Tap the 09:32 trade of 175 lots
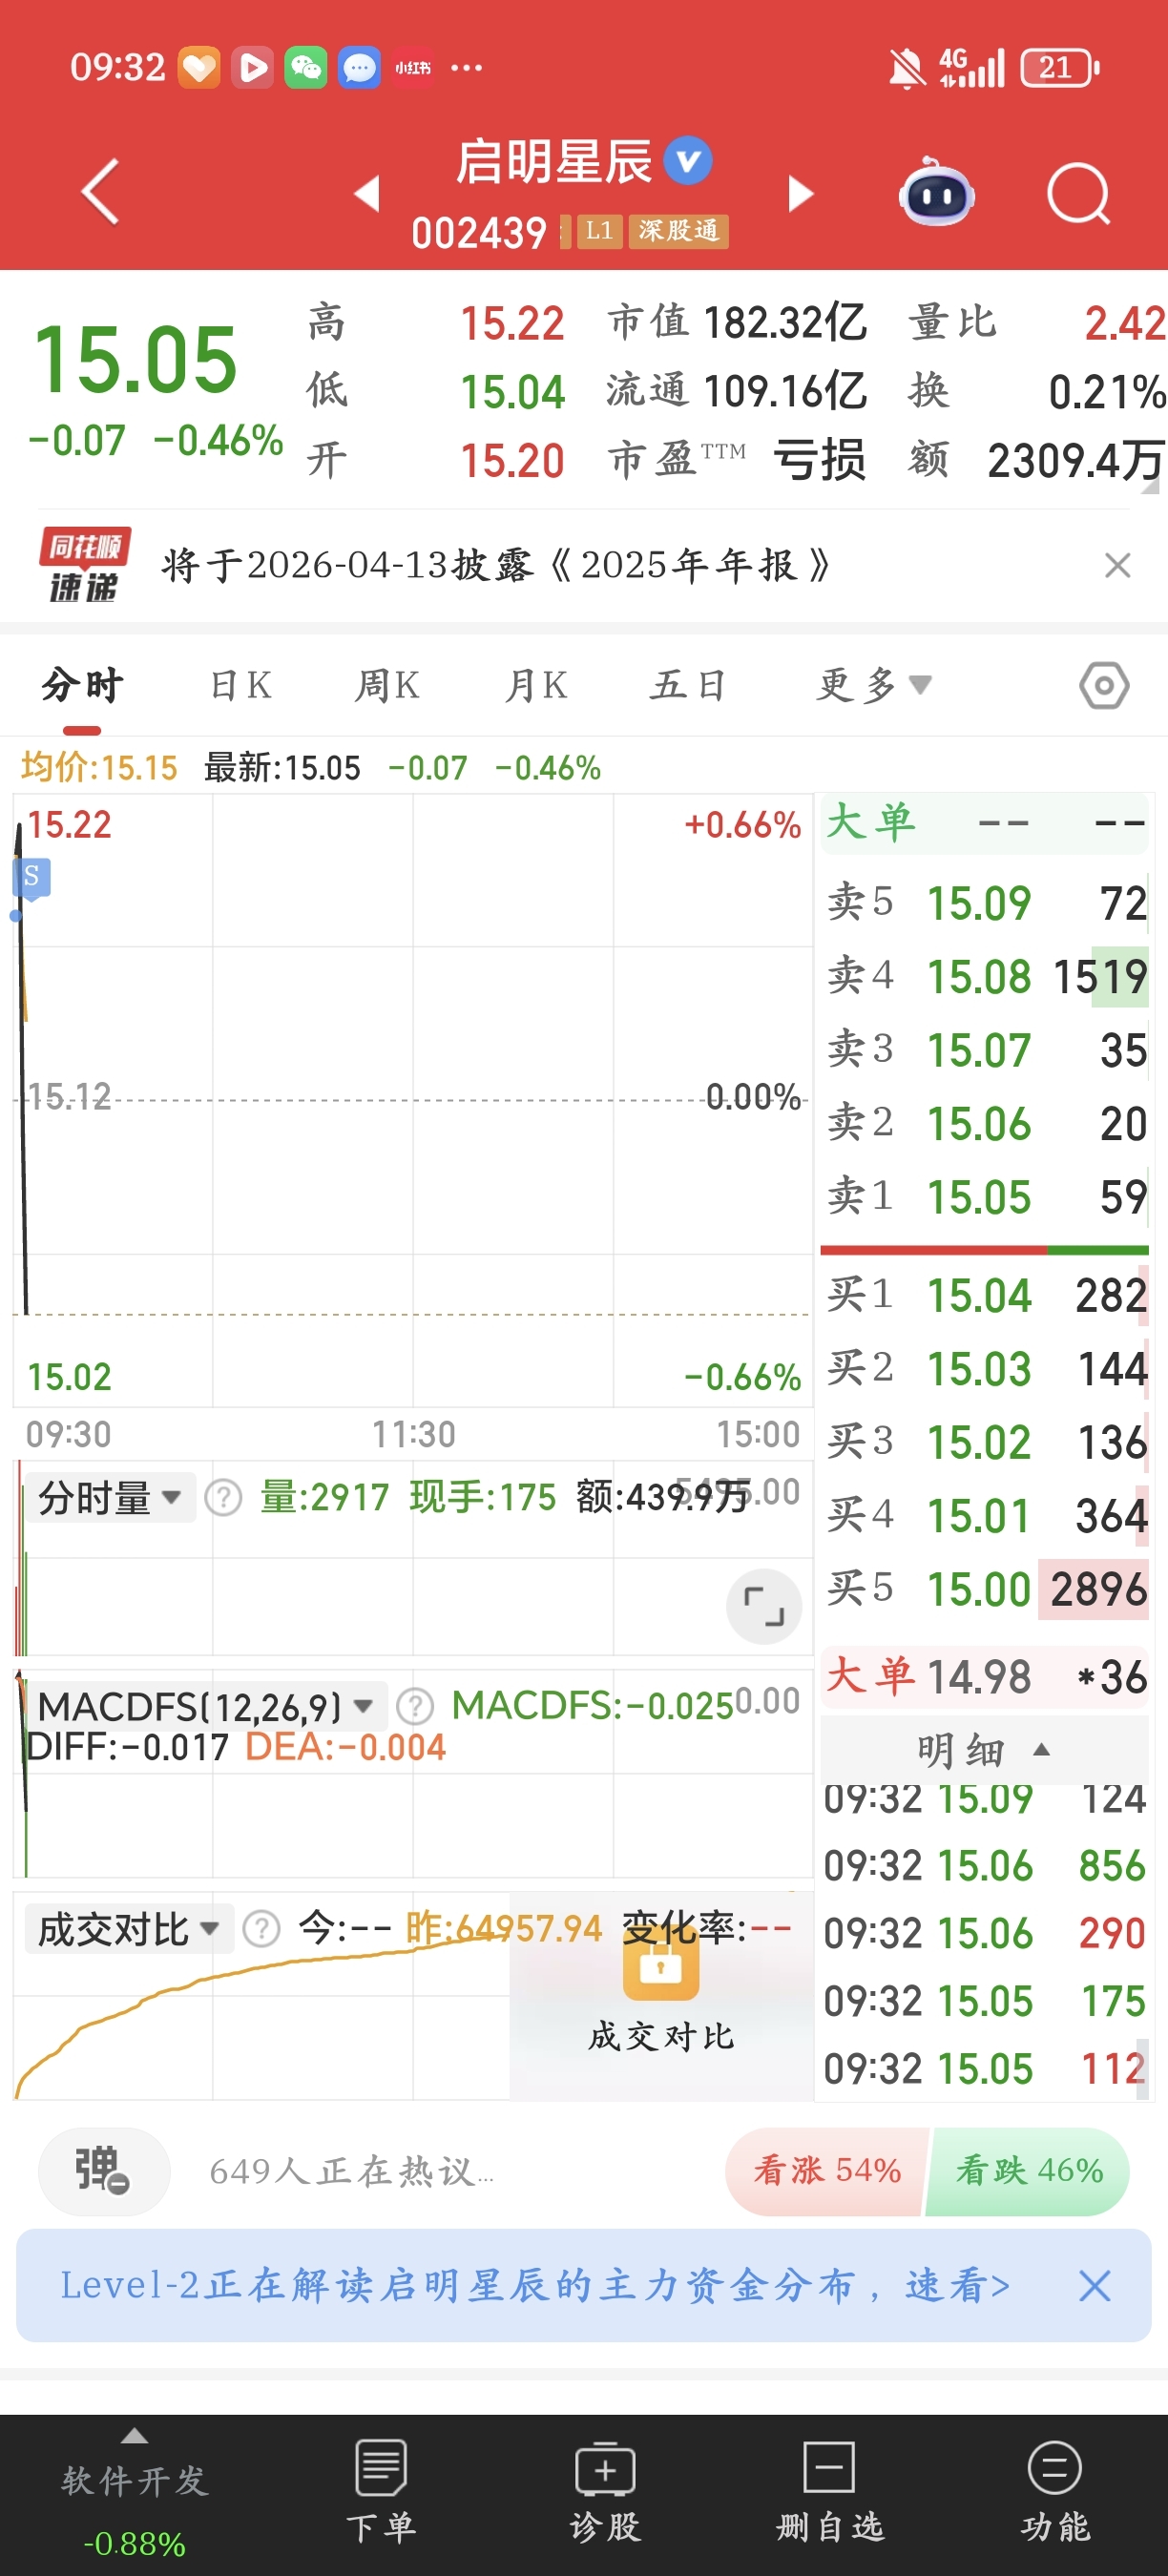This screenshot has width=1168, height=2576. click(984, 2001)
